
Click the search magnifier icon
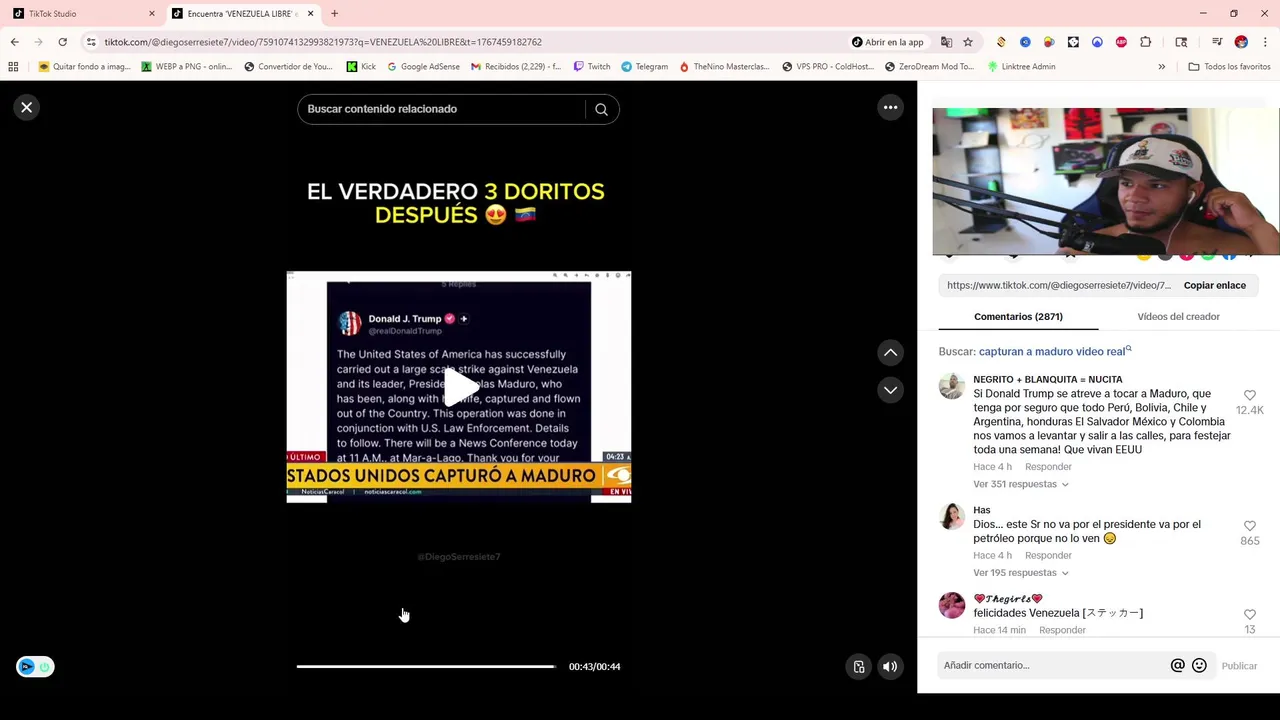(601, 109)
